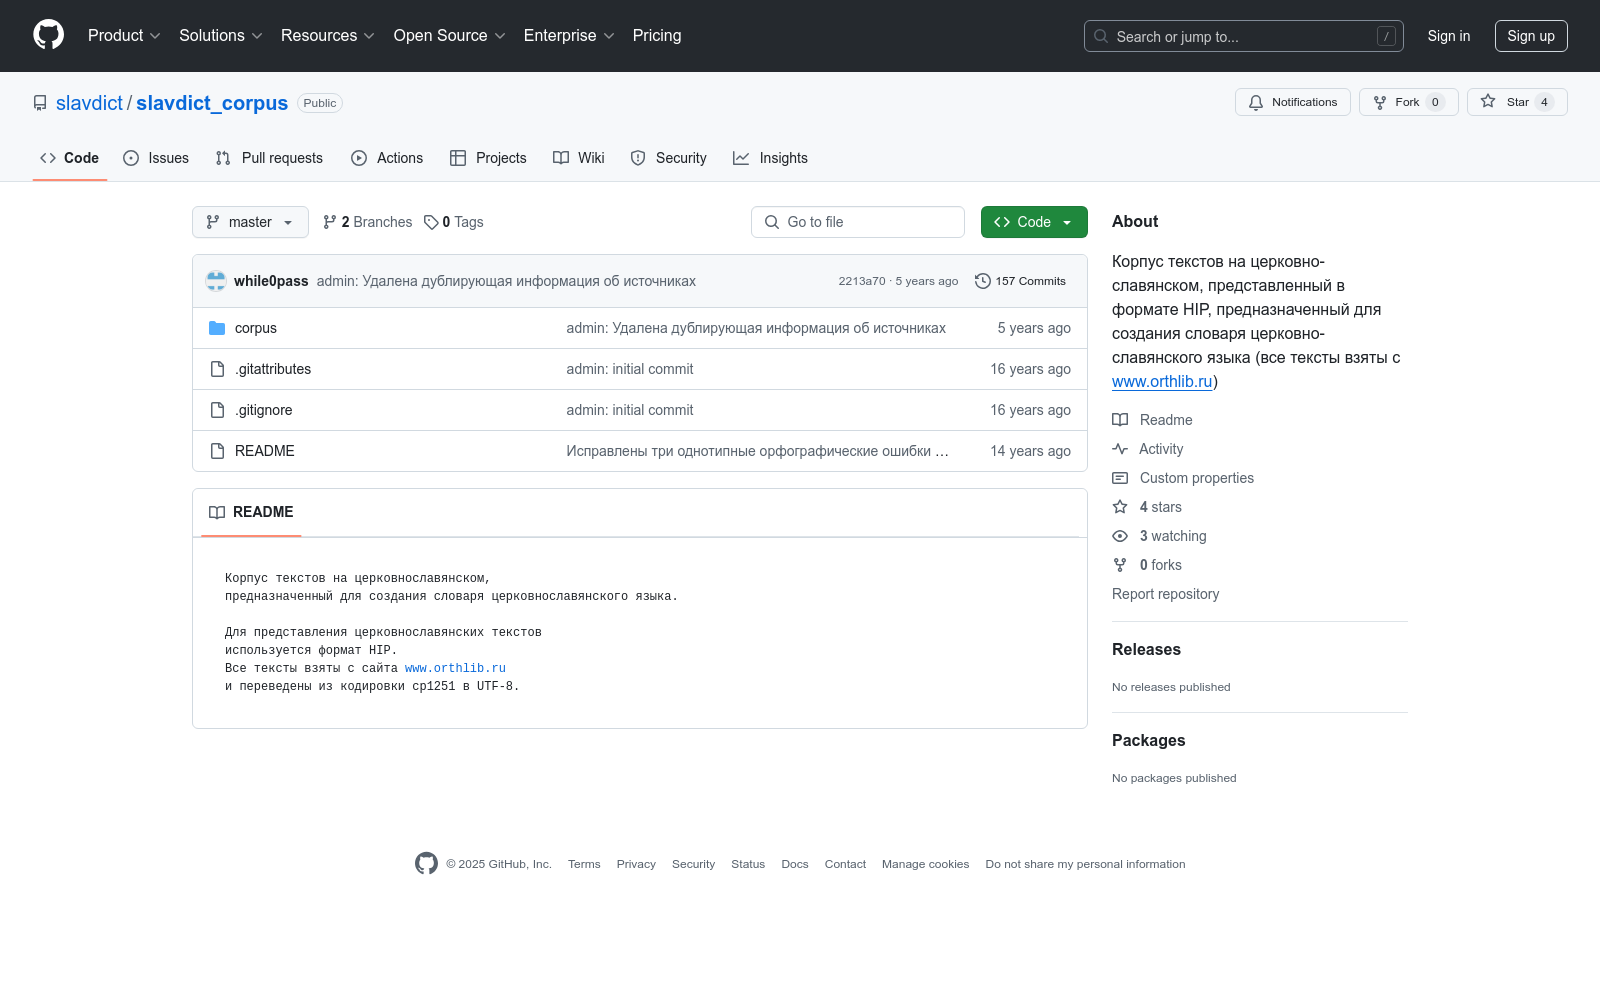Click the whileOpass avatar icon
This screenshot has height=1000, width=1600.
(x=216, y=281)
